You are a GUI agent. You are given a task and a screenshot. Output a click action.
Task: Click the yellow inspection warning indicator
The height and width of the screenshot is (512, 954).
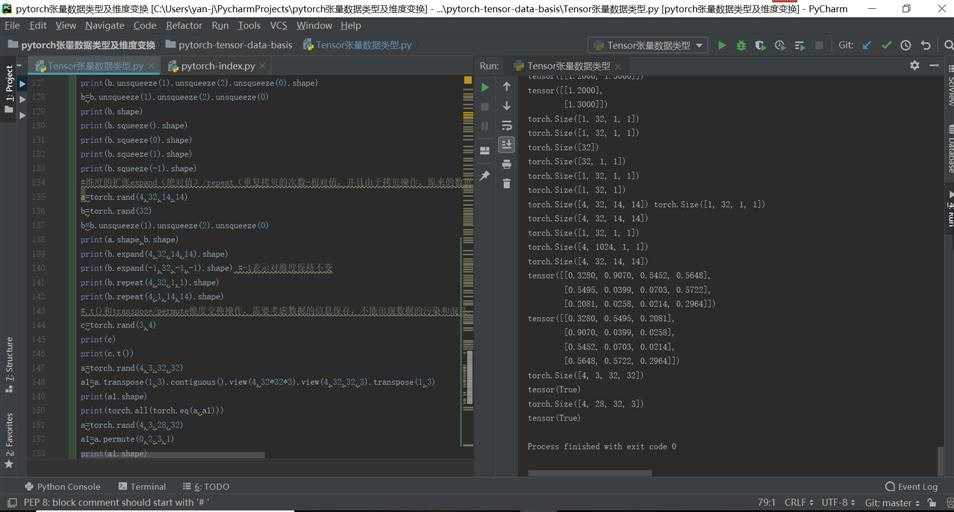coord(468,80)
